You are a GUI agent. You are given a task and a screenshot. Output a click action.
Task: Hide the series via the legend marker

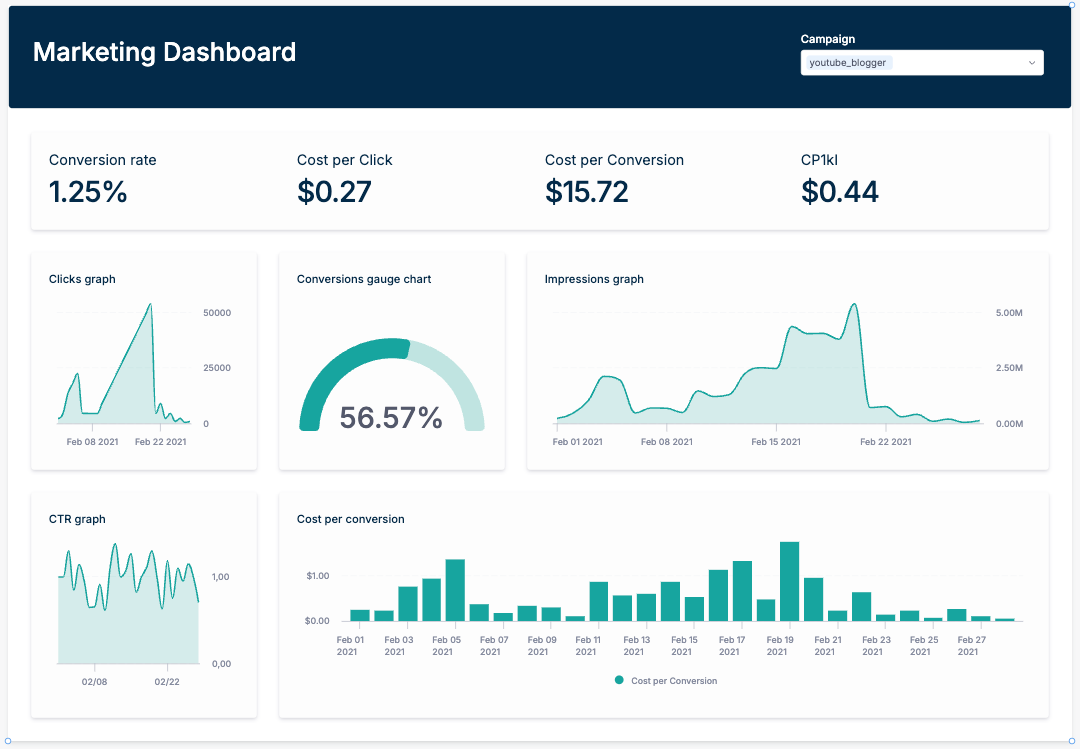(x=621, y=680)
